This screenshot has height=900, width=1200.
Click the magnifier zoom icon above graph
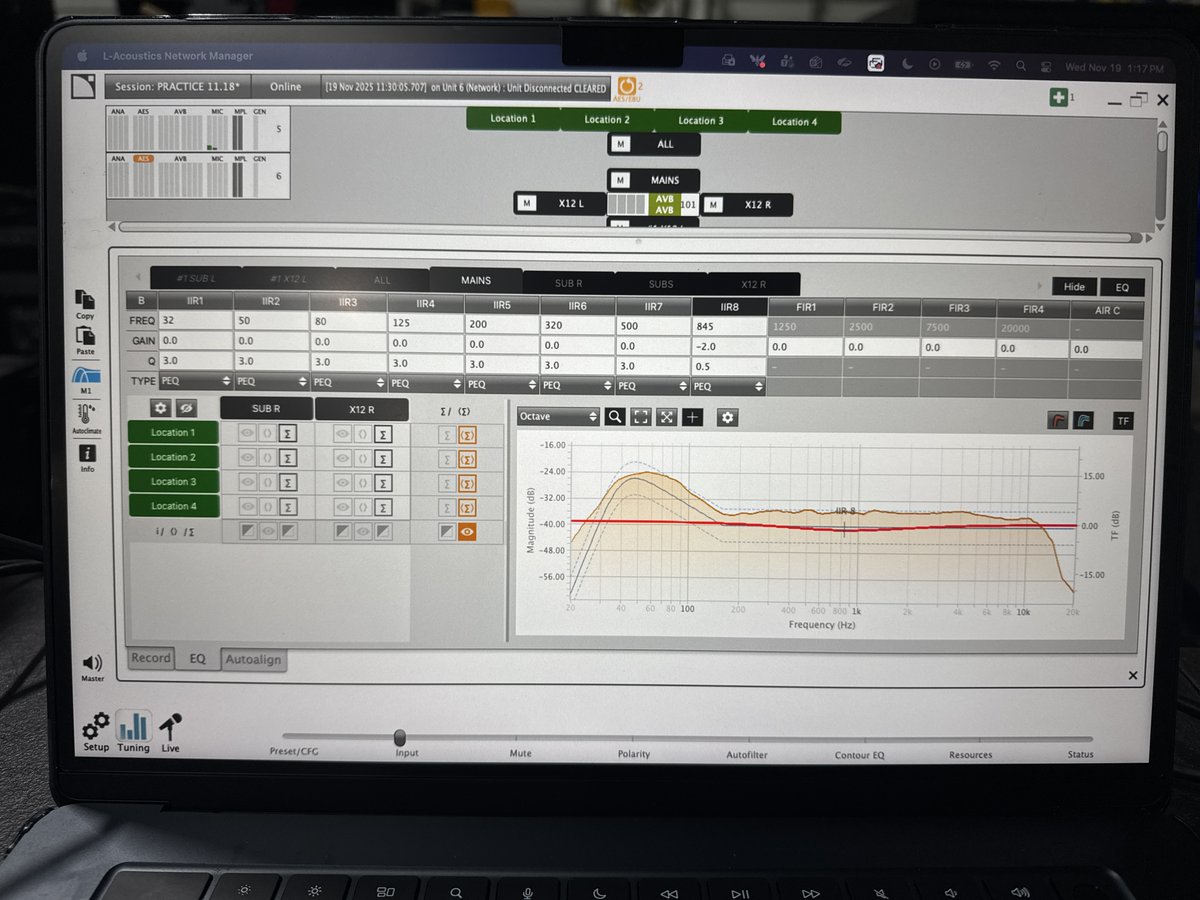click(x=615, y=417)
